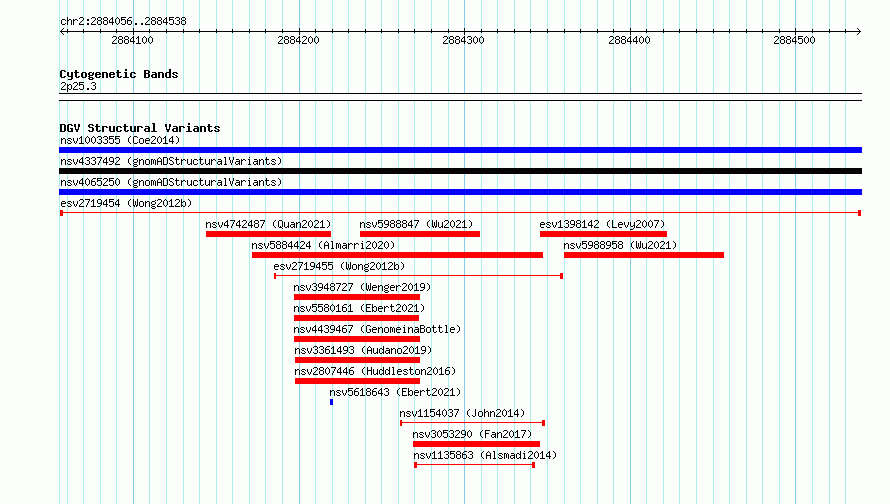This screenshot has height=504, width=890.
Task: Click the right arrow at the ruler end
Action: [859, 31]
